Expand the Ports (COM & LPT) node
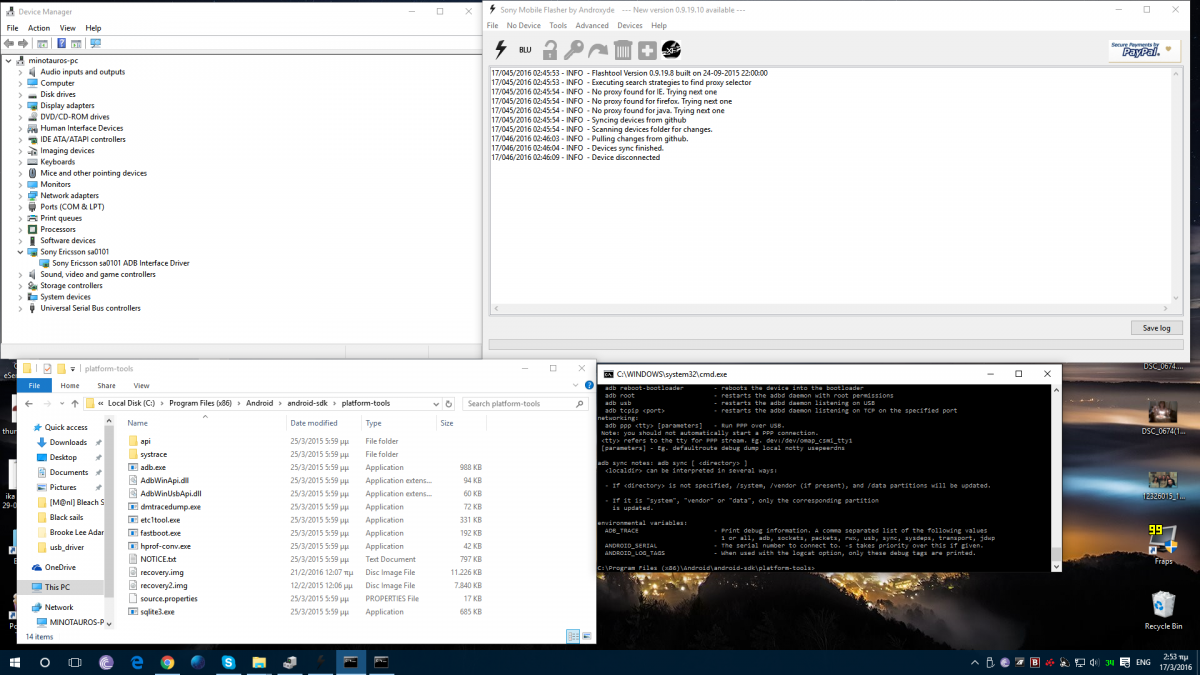The width and height of the screenshot is (1200, 675). pos(21,207)
